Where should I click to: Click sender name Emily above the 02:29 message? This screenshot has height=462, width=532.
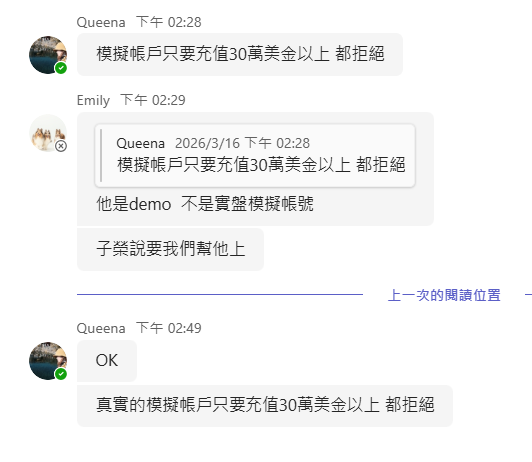click(93, 100)
